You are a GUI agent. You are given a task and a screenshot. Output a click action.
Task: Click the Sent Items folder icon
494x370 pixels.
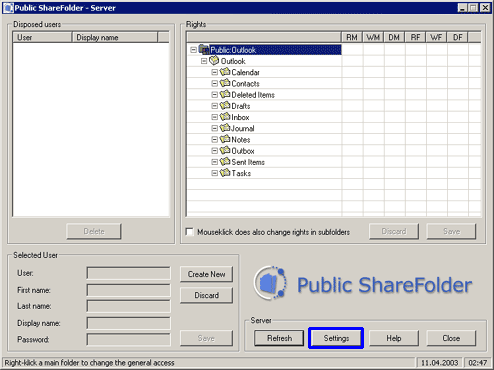pyautogui.click(x=225, y=162)
